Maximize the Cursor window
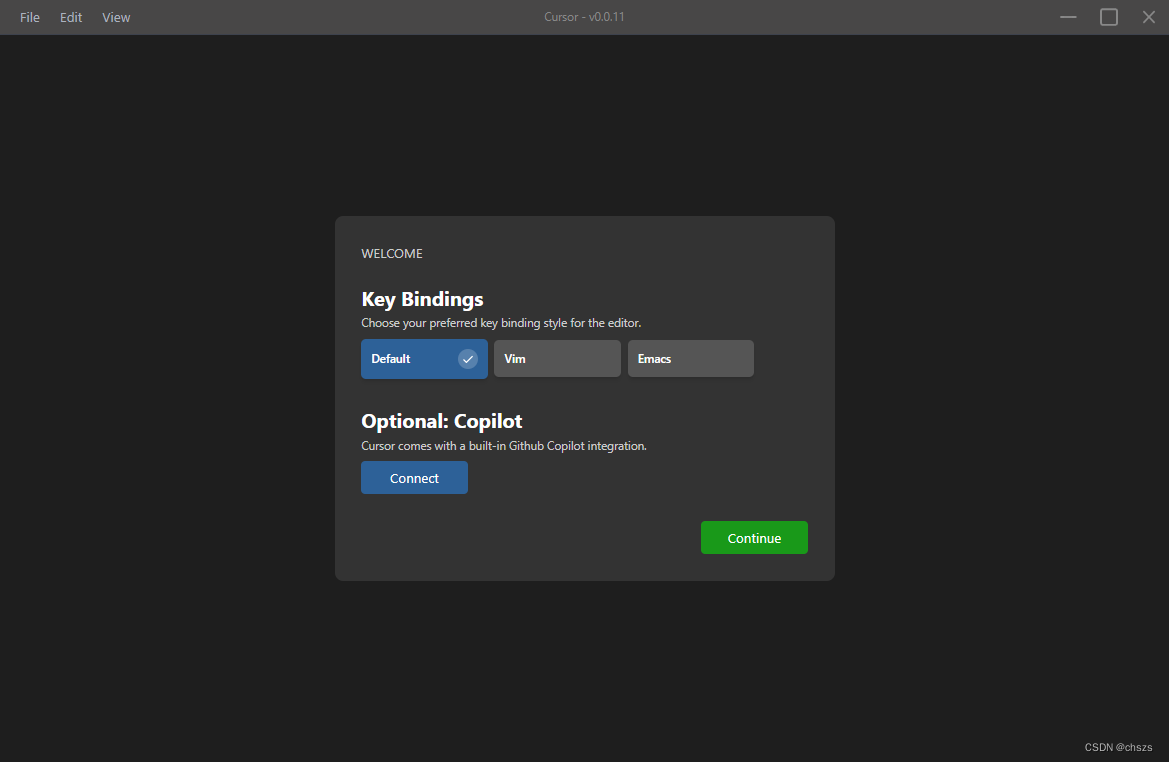This screenshot has height=762, width=1169. pos(1109,17)
